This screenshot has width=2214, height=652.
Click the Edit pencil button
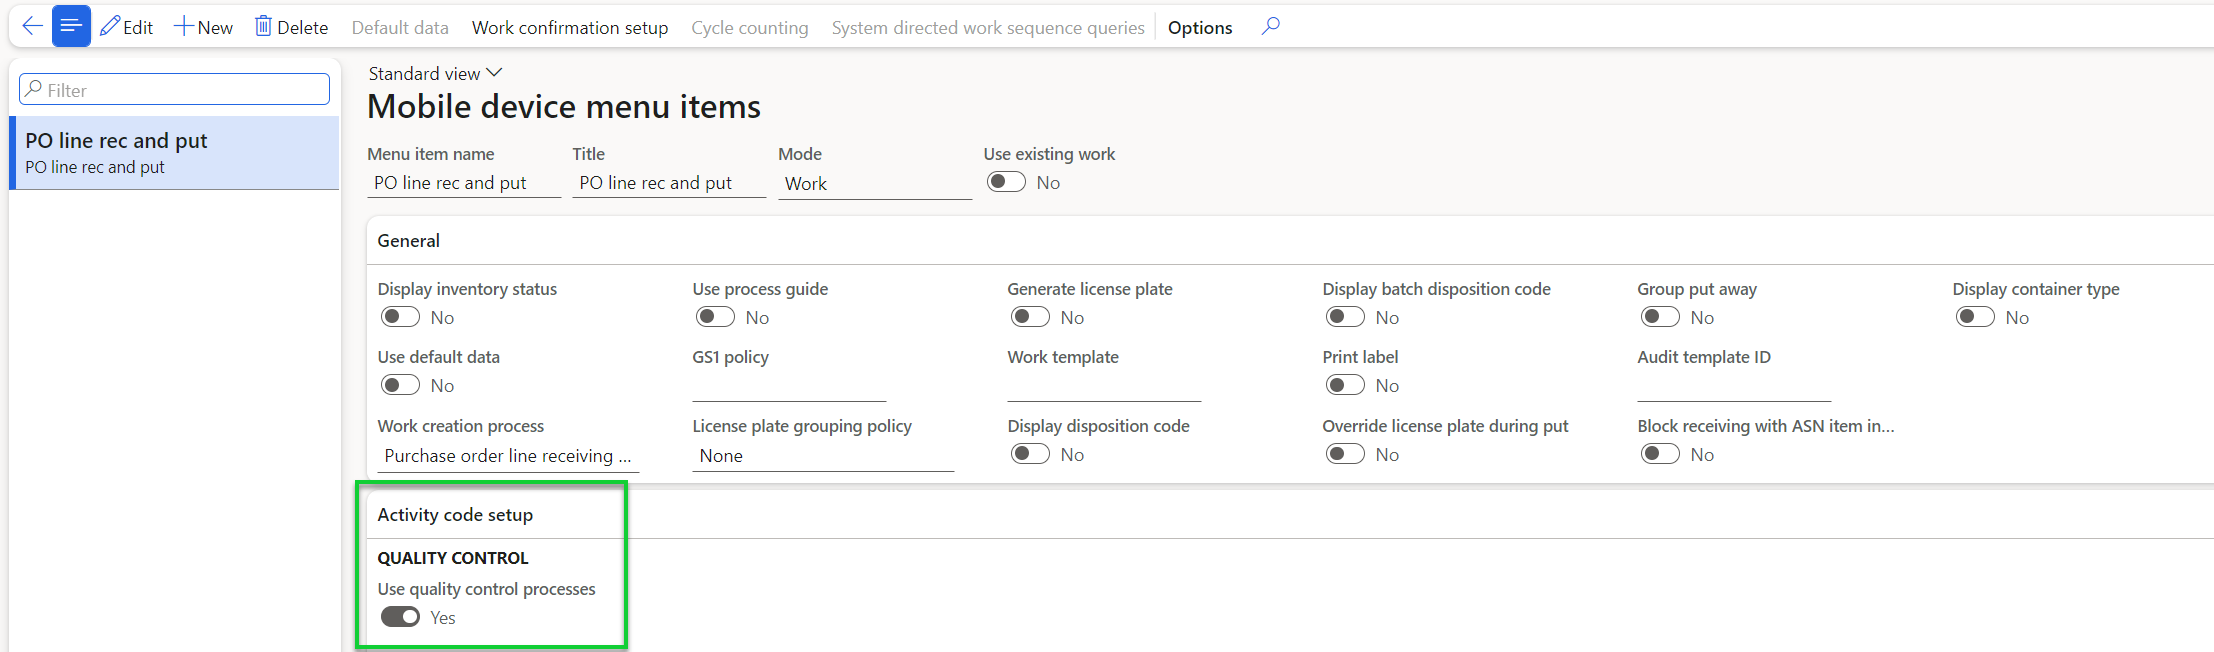coord(127,27)
